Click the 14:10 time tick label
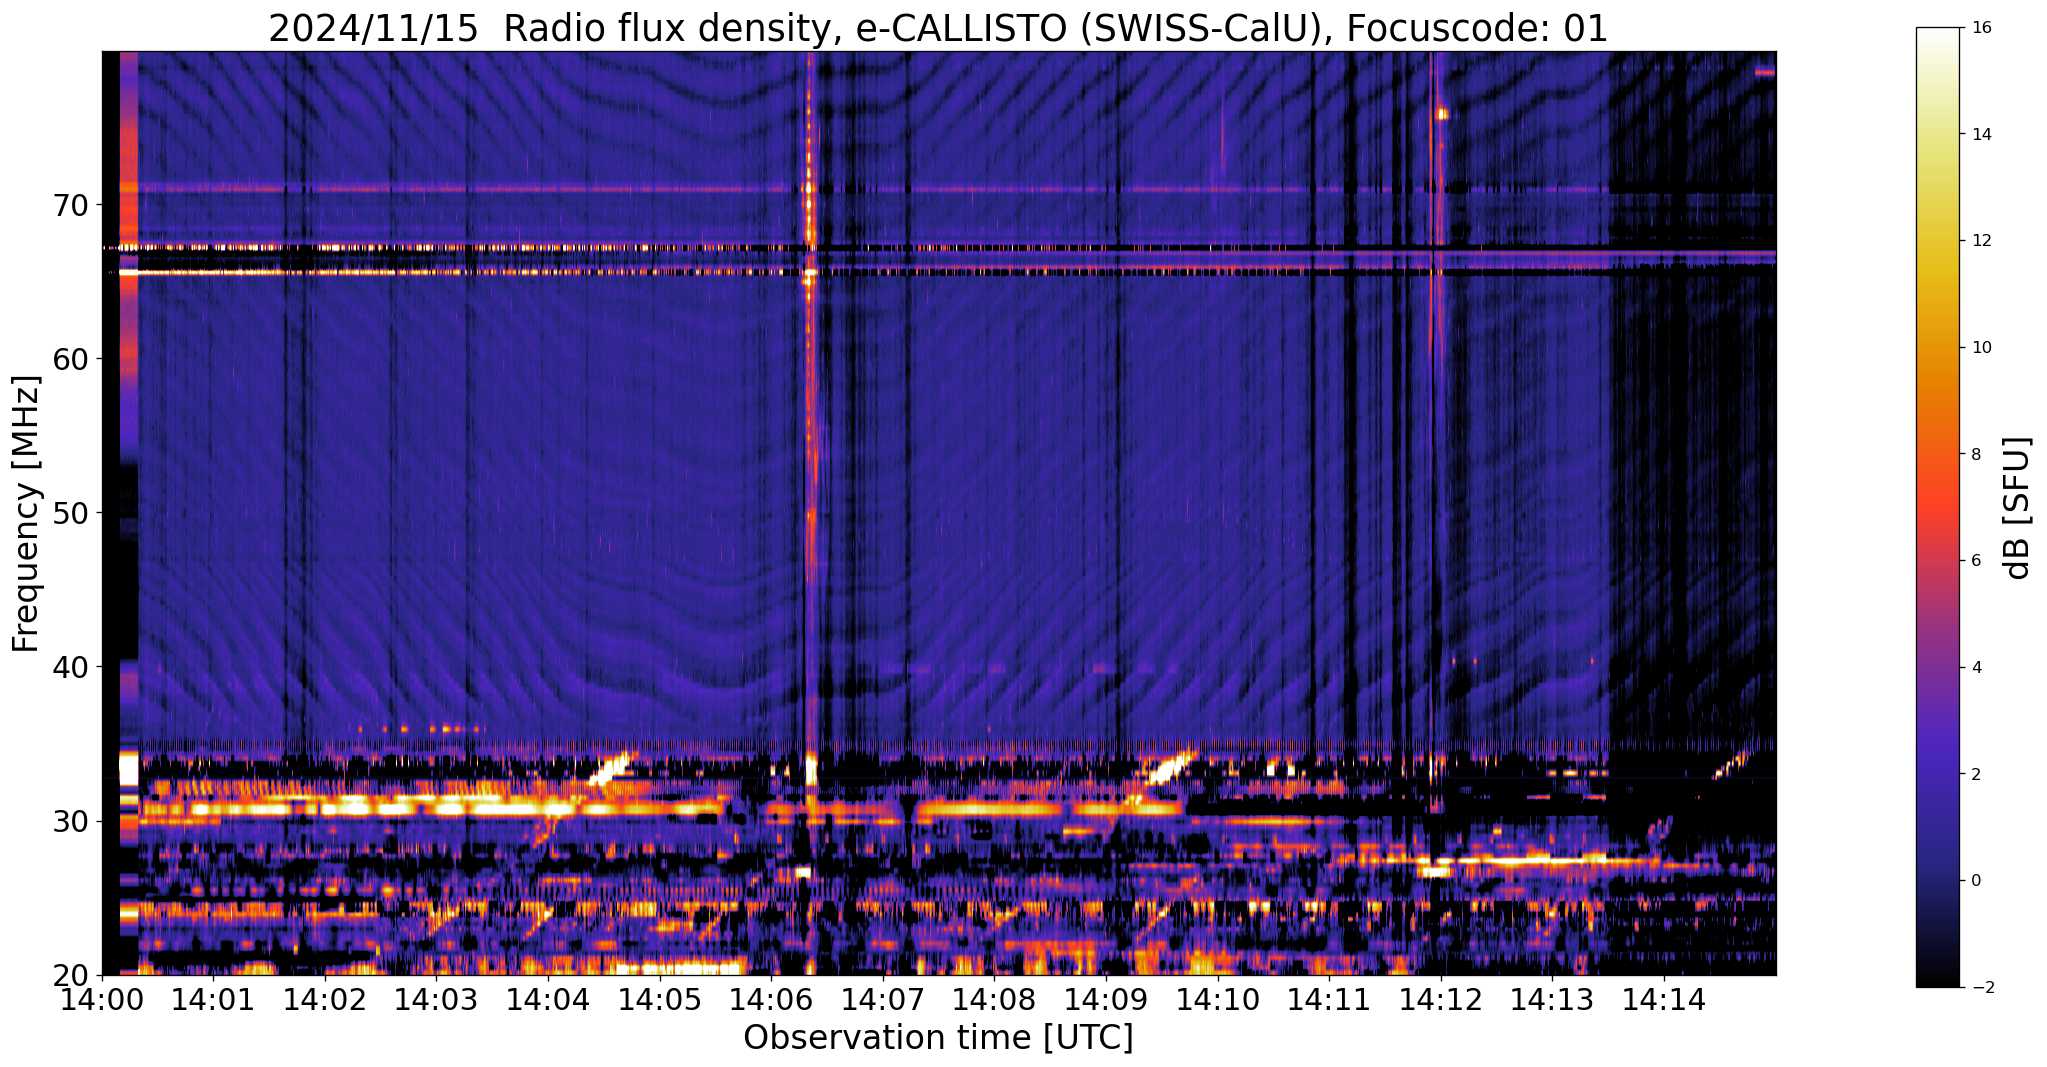Image resolution: width=2047 pixels, height=1067 pixels. point(1218,999)
